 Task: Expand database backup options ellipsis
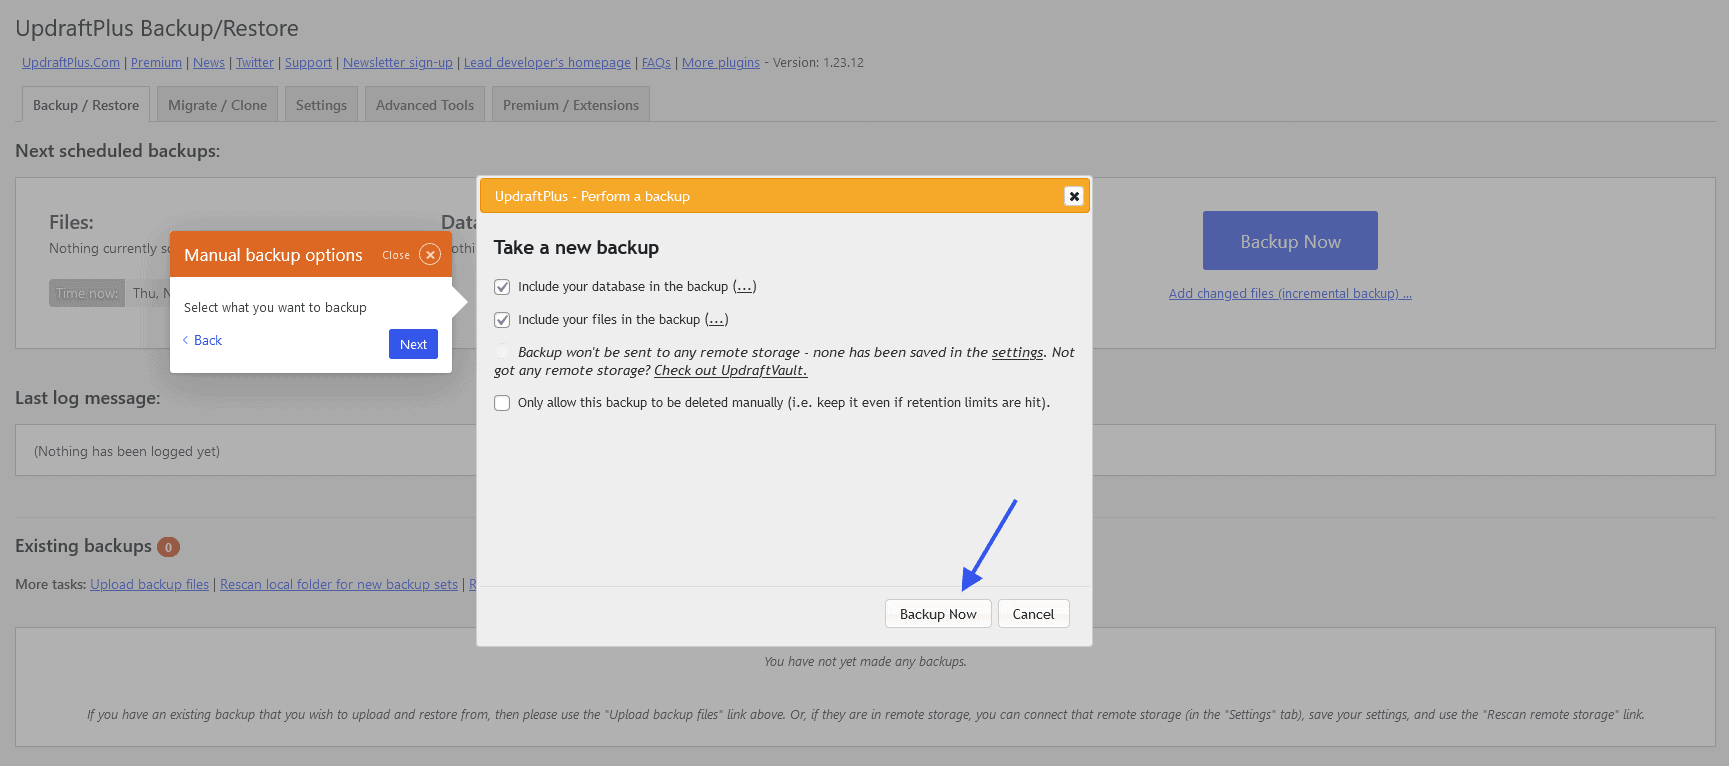[744, 287]
